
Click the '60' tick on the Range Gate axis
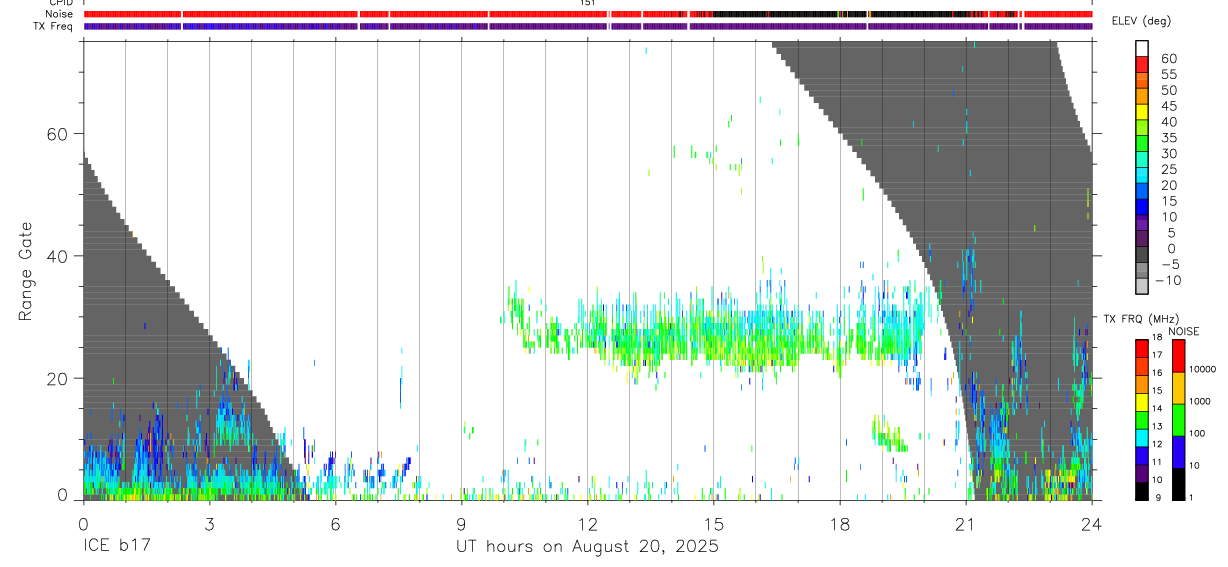pyautogui.click(x=59, y=134)
